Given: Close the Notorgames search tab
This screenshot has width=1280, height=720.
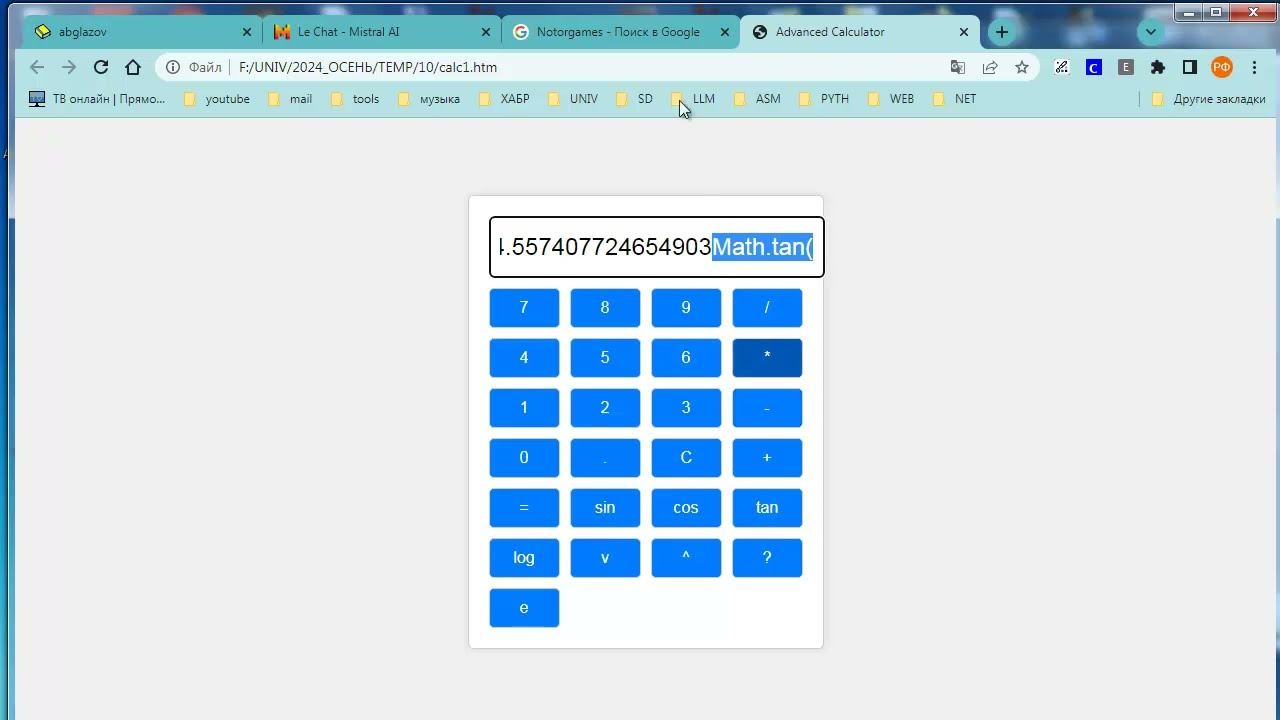Looking at the screenshot, I should [x=724, y=32].
